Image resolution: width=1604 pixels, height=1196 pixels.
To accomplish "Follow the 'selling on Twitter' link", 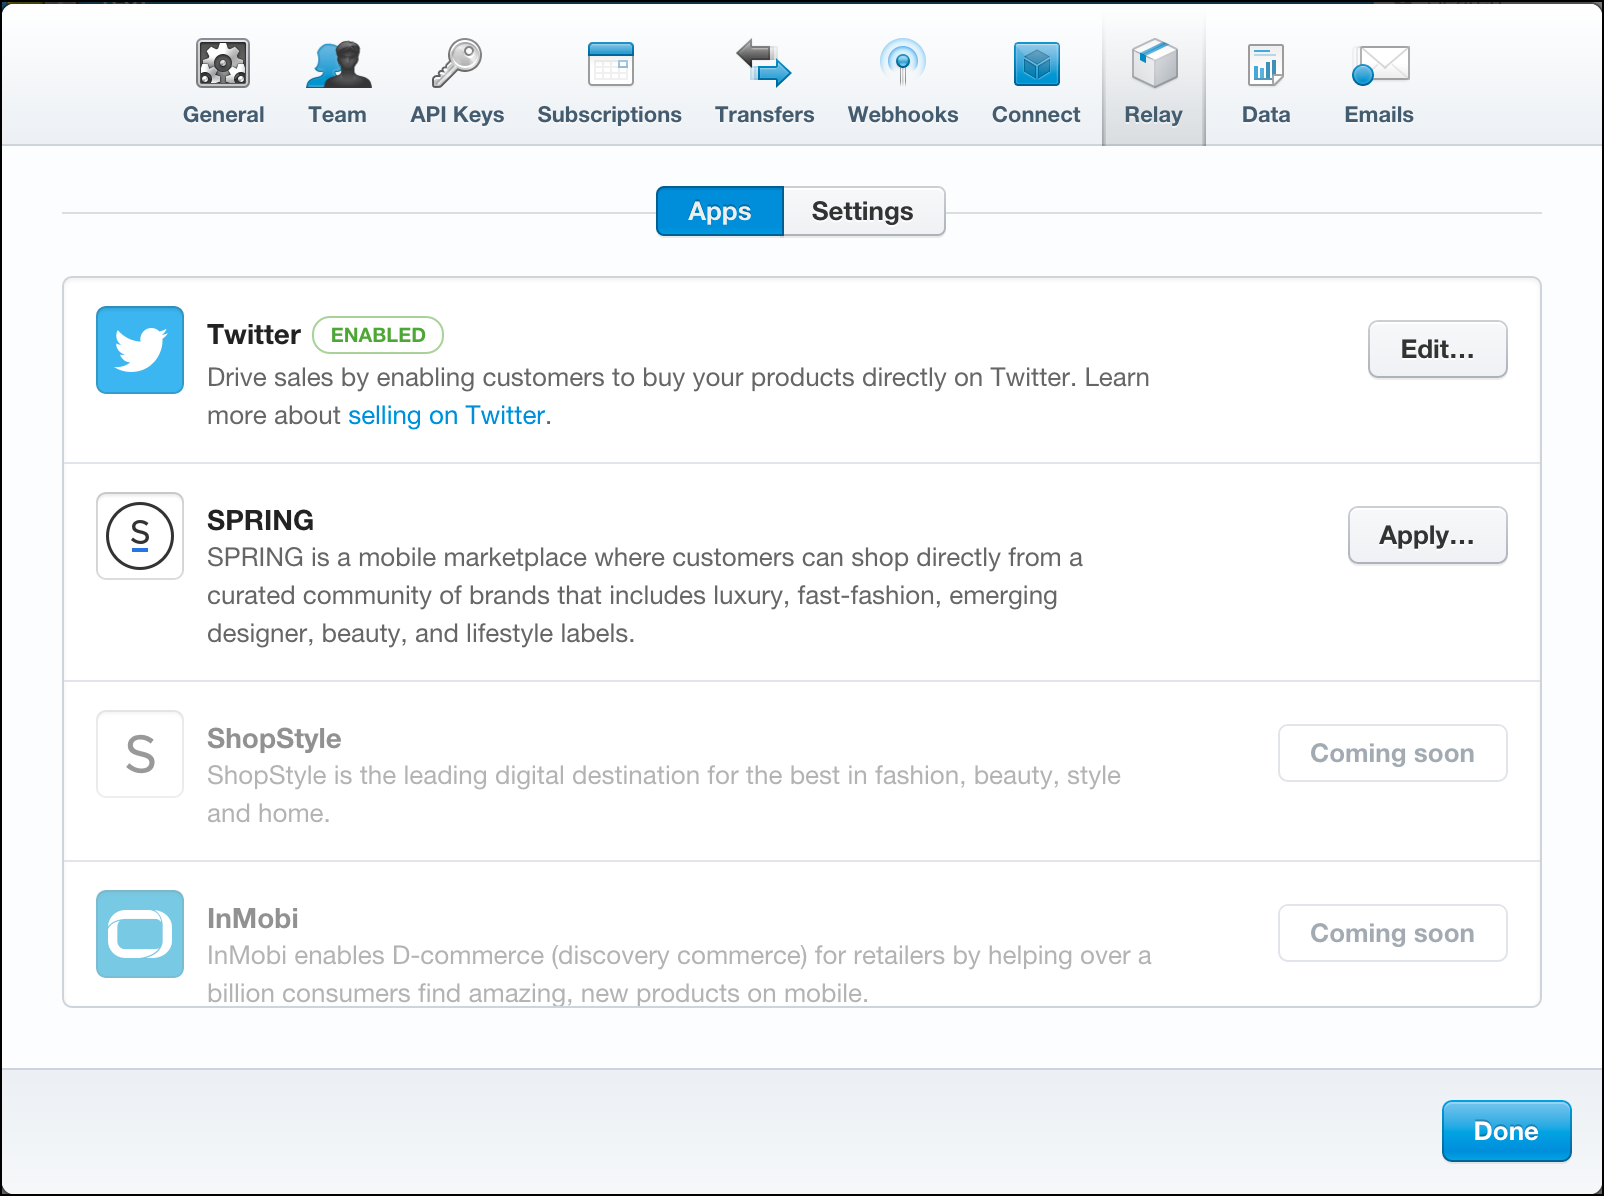I will 446,415.
